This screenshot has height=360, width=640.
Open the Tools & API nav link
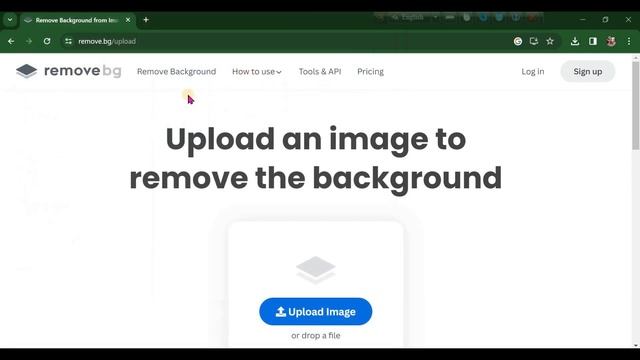click(x=320, y=71)
